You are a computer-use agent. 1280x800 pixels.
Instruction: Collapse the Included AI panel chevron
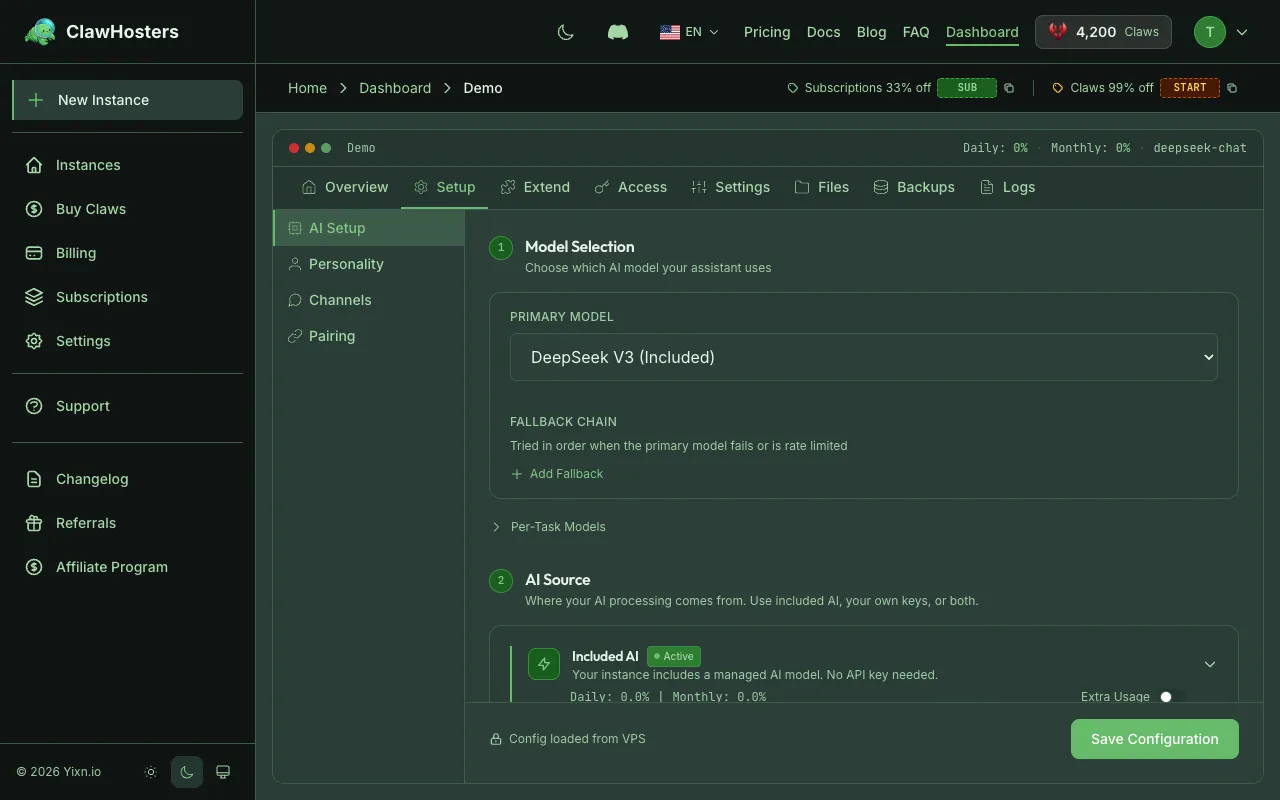[x=1209, y=664]
